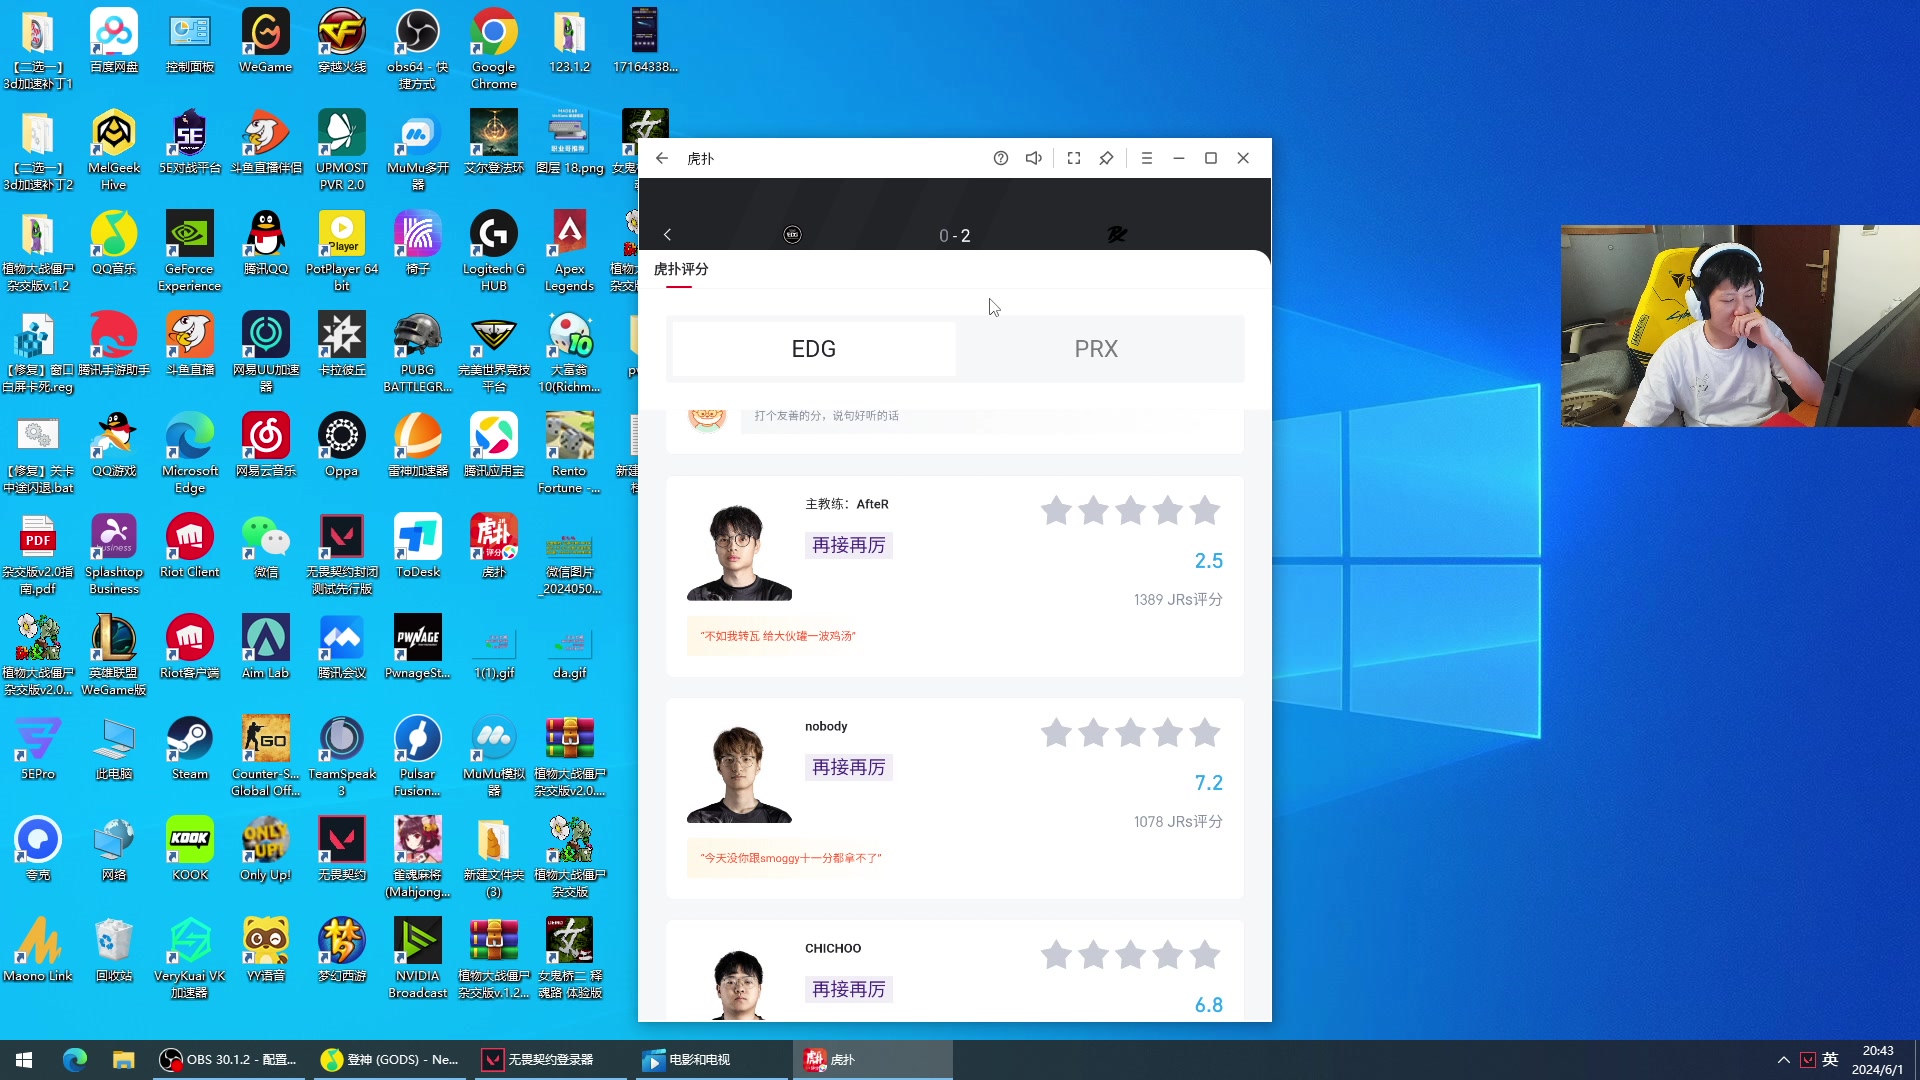Image resolution: width=1920 pixels, height=1080 pixels.
Task: Enter fullscreen mode in the 虎扑 window
Action: point(1074,158)
